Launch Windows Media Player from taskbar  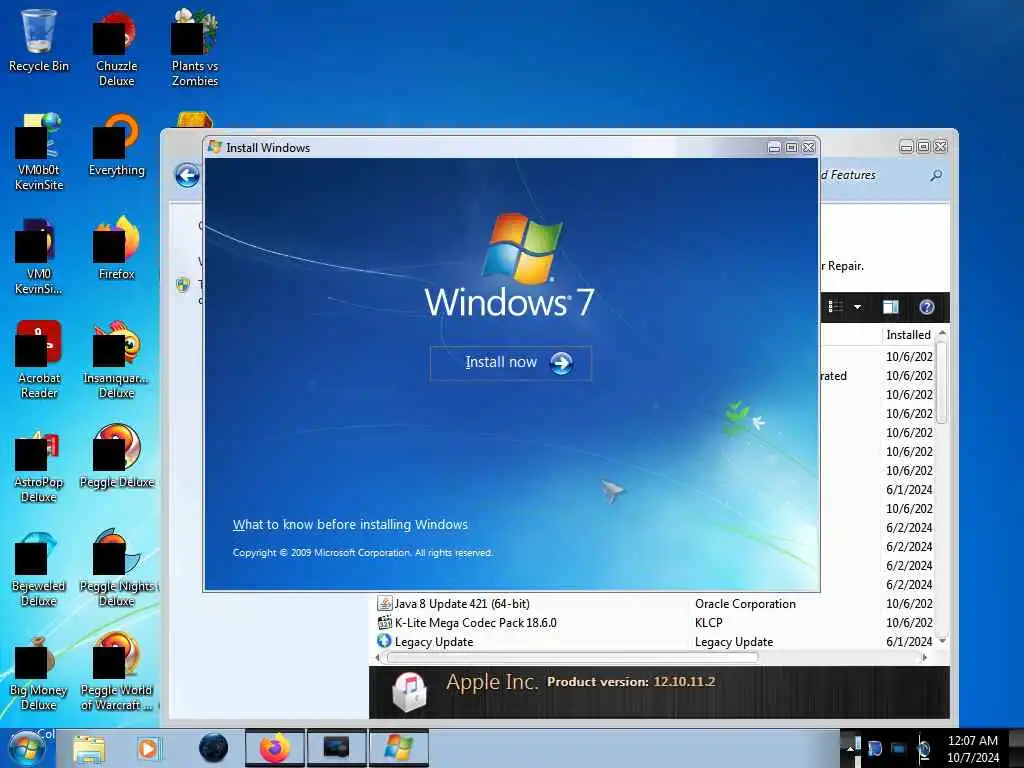click(148, 748)
